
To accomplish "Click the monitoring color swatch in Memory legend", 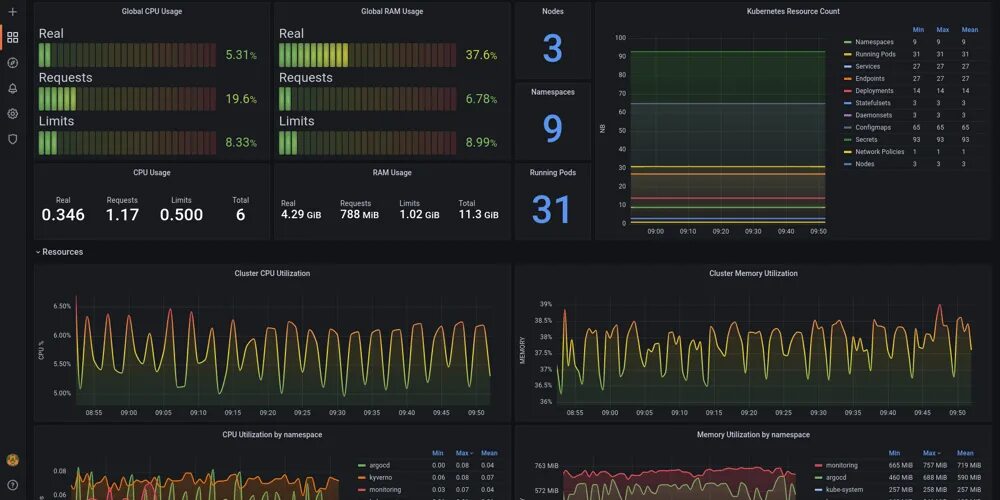I will pyautogui.click(x=818, y=466).
